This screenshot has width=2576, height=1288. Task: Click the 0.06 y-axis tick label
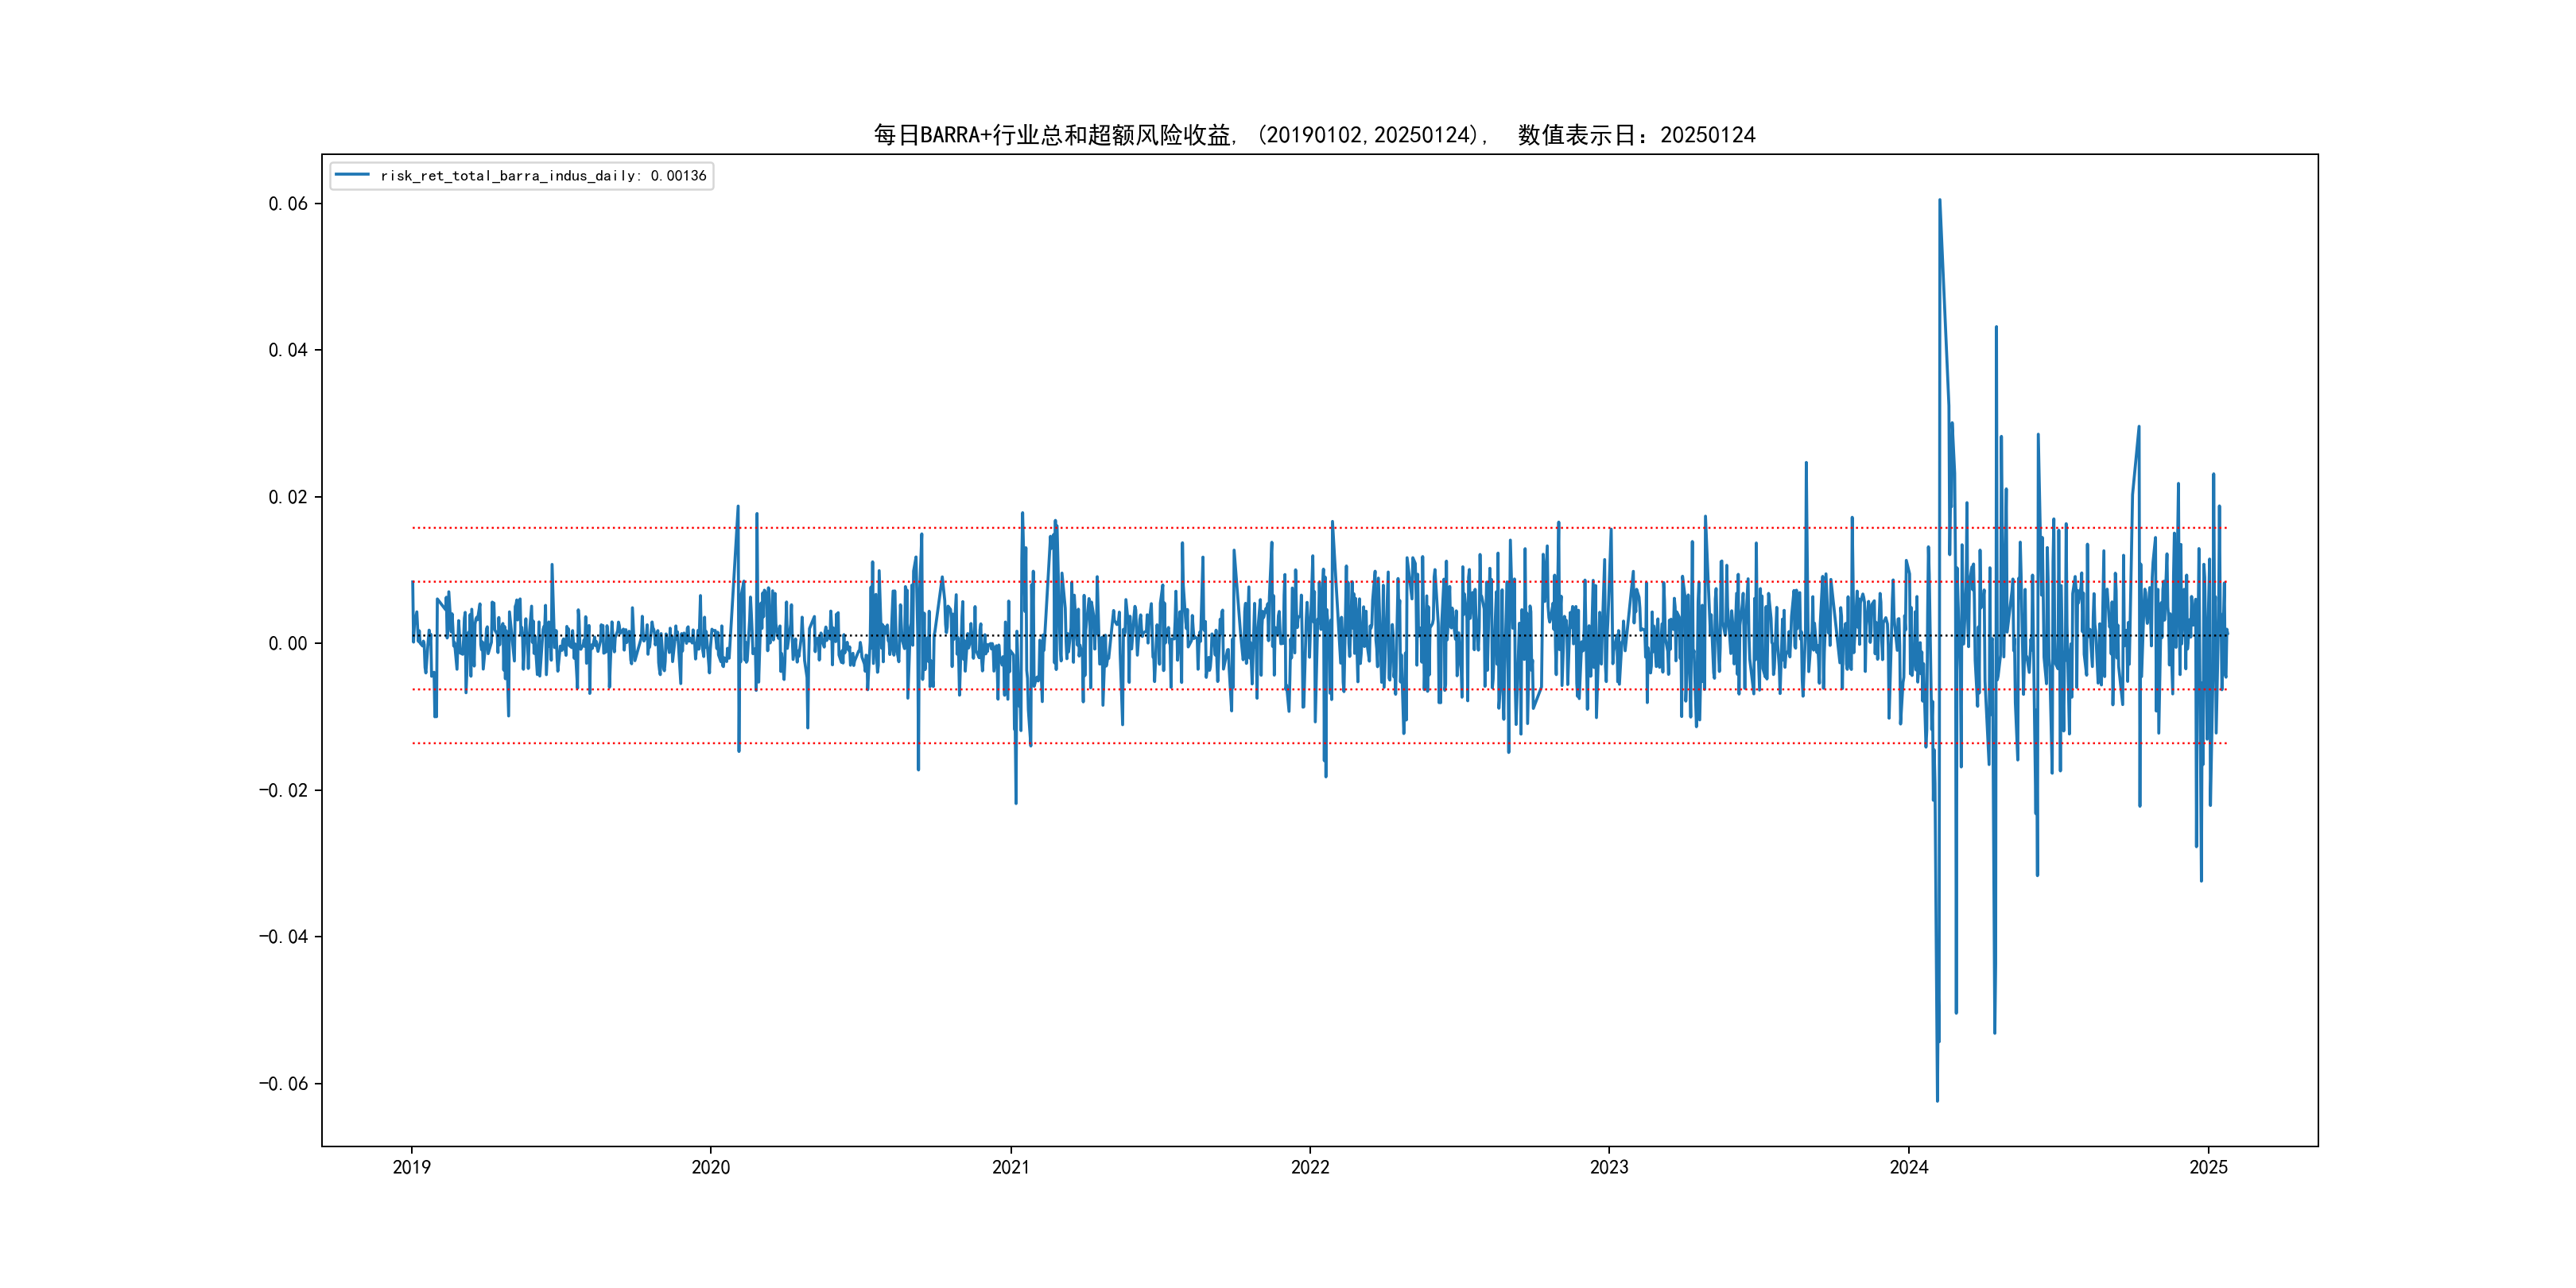pos(288,204)
